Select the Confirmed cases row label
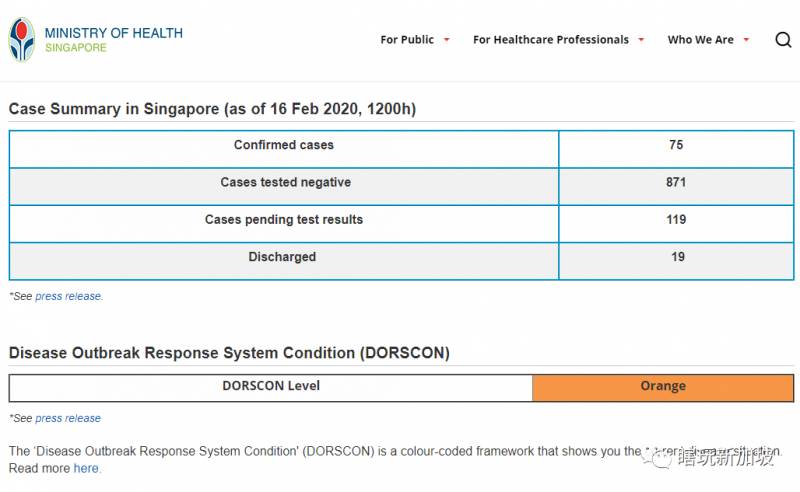The height and width of the screenshot is (492, 800). (x=284, y=146)
